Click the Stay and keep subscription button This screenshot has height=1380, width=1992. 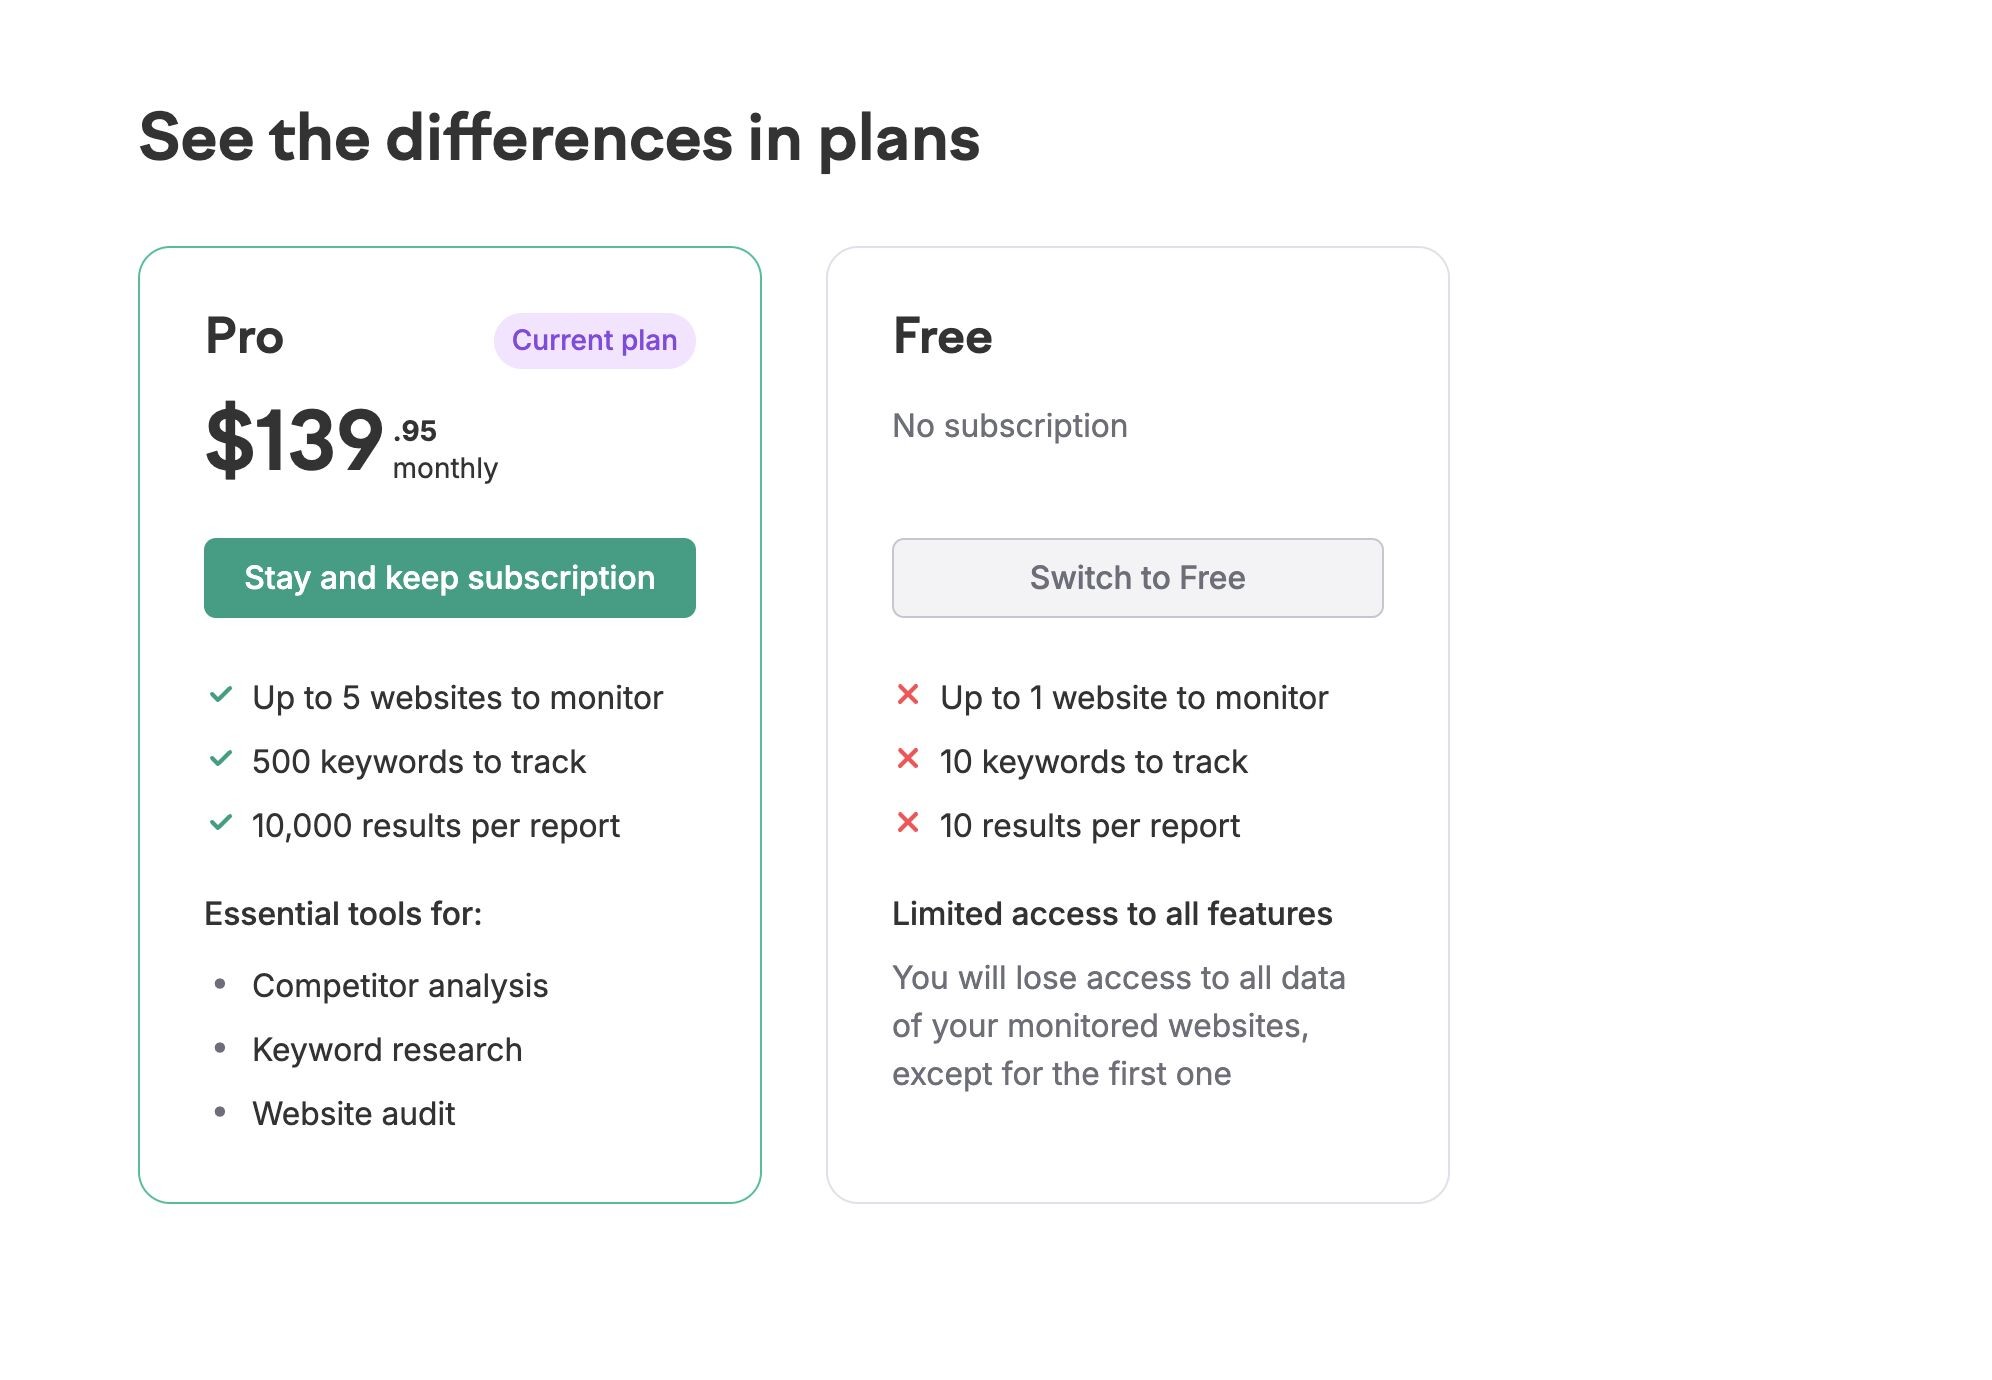(x=449, y=578)
